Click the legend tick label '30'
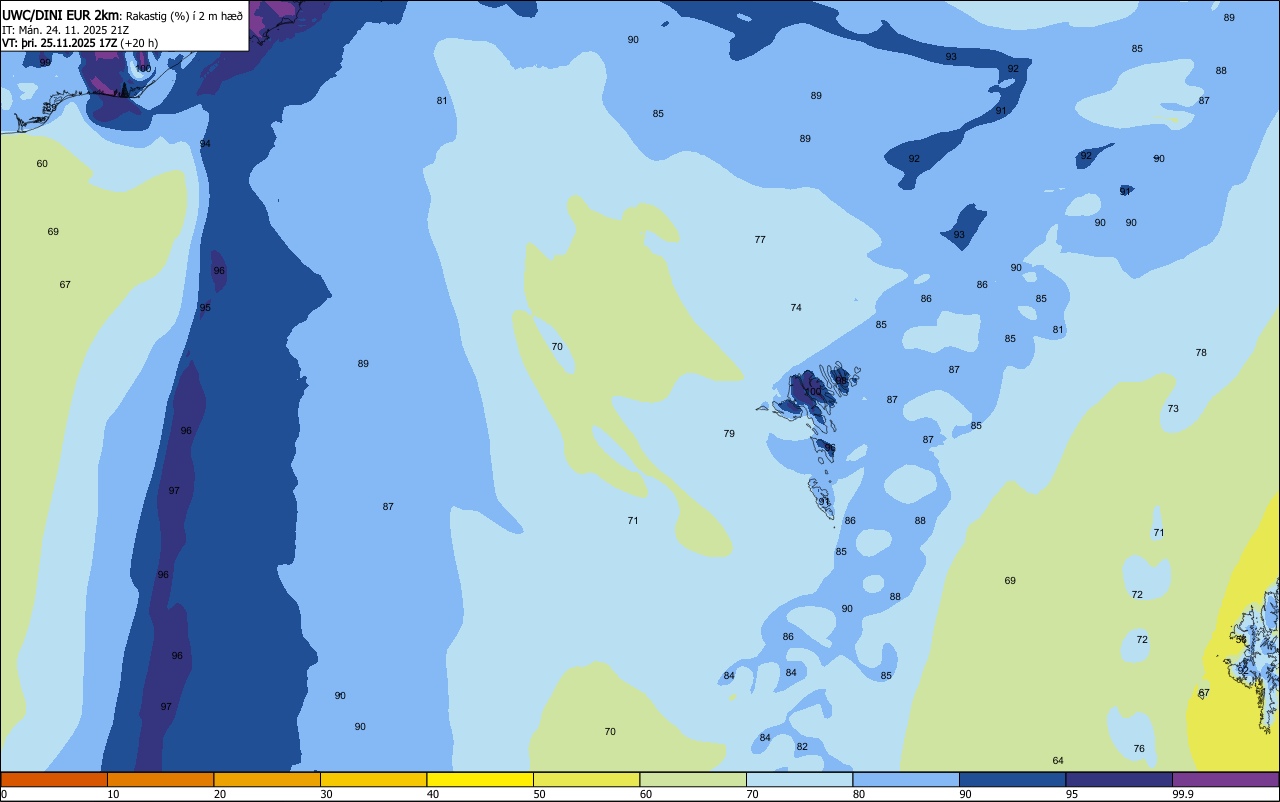The height and width of the screenshot is (802, 1280). [x=326, y=794]
